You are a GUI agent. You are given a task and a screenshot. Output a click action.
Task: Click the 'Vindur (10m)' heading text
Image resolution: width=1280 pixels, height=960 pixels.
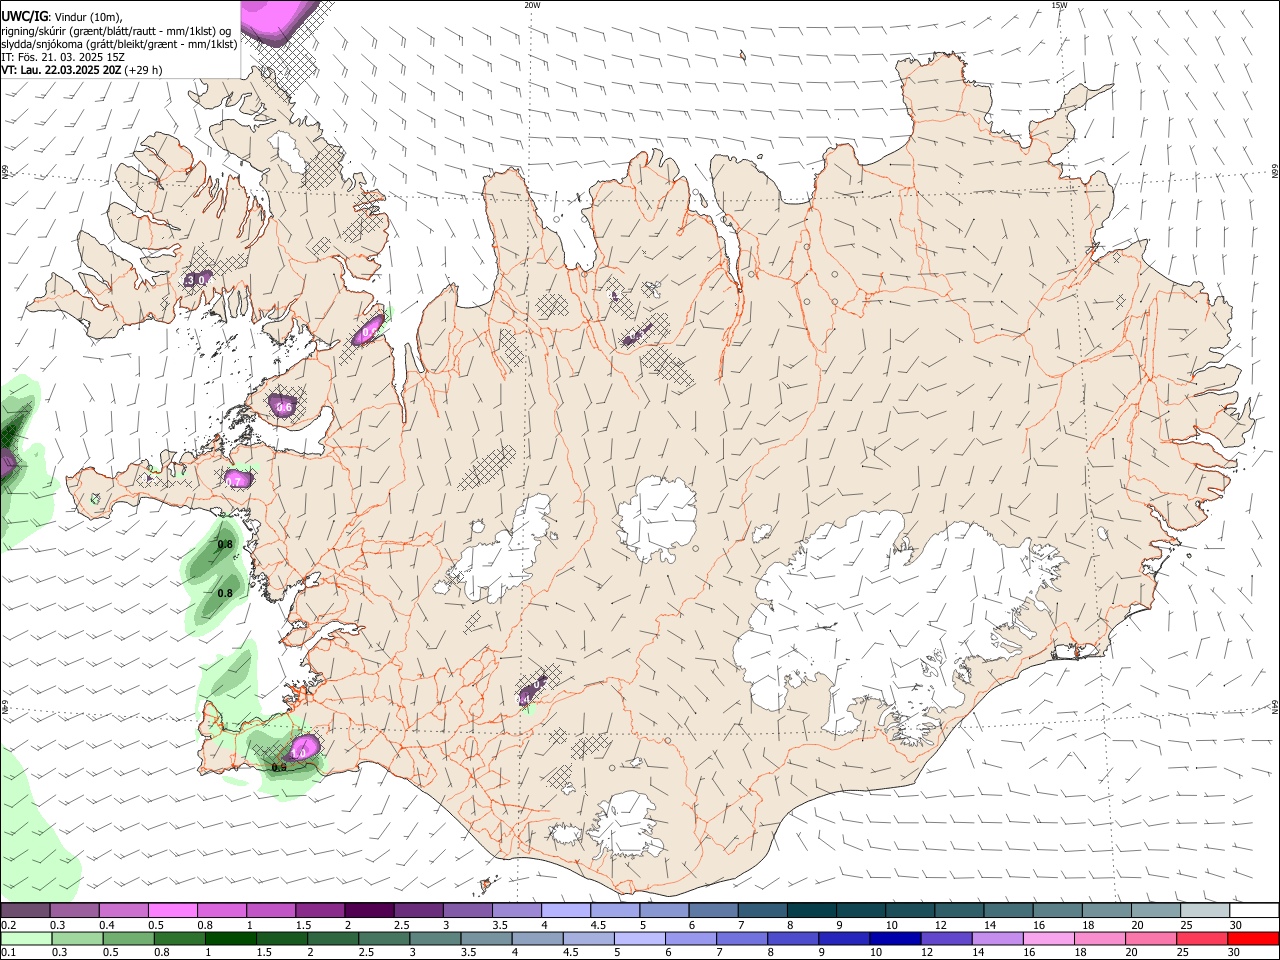coord(87,17)
